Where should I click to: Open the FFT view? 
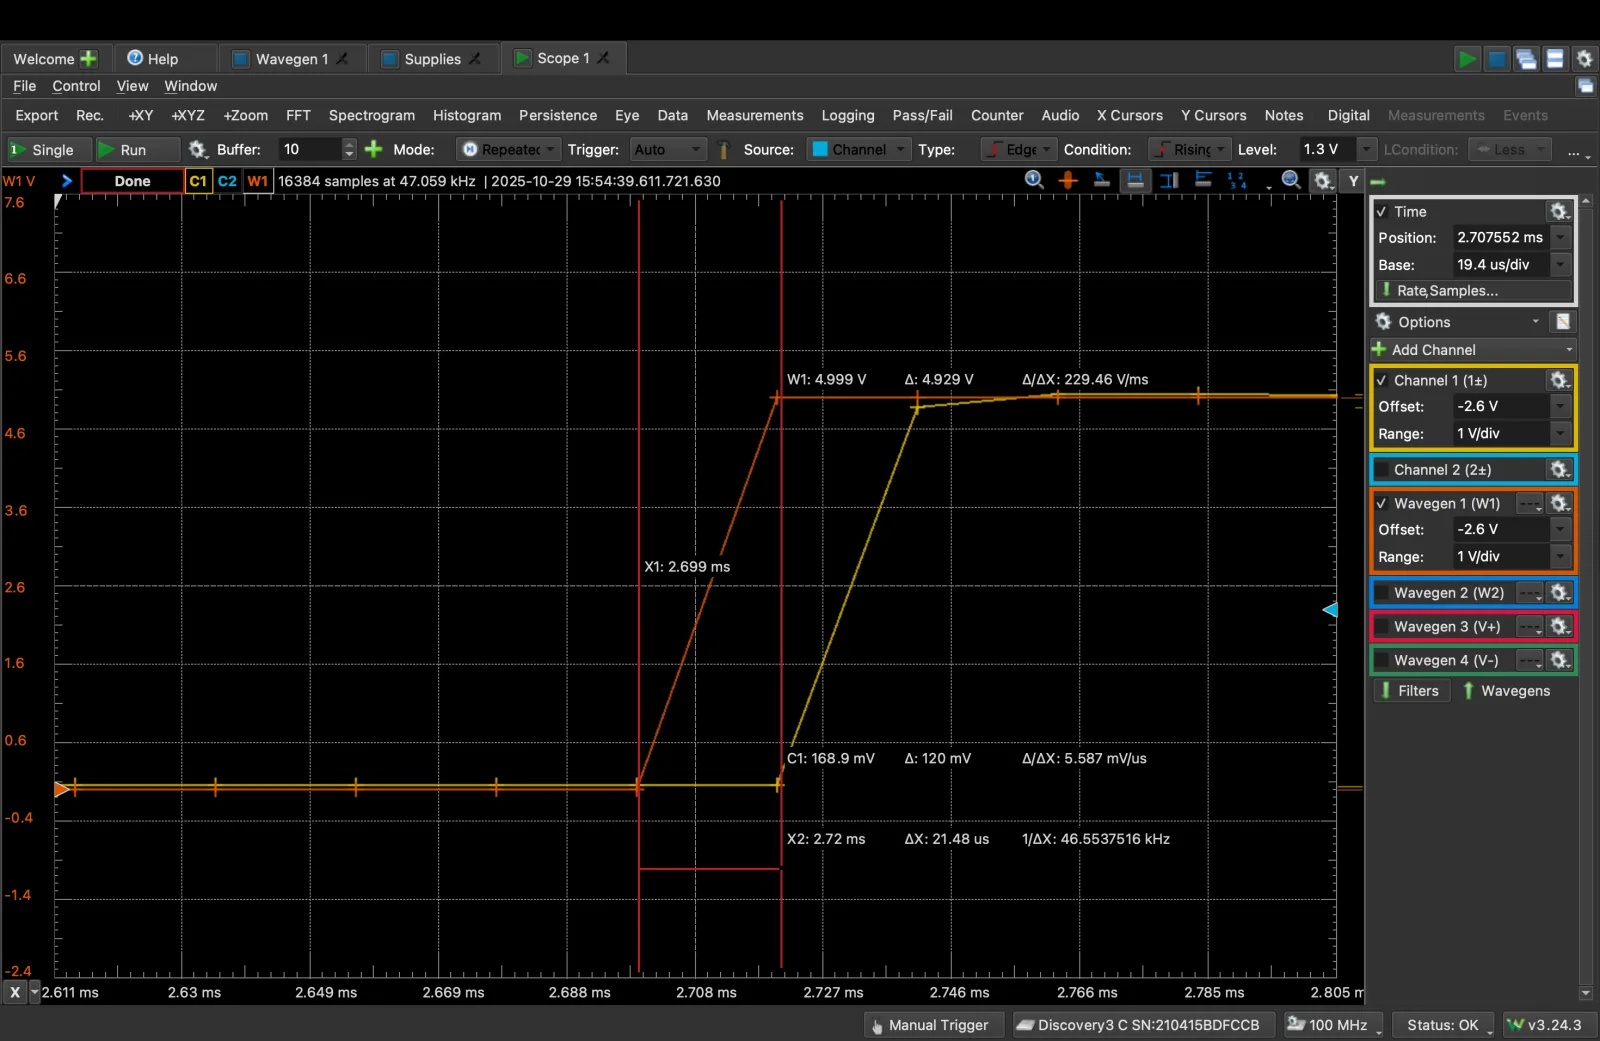[298, 115]
